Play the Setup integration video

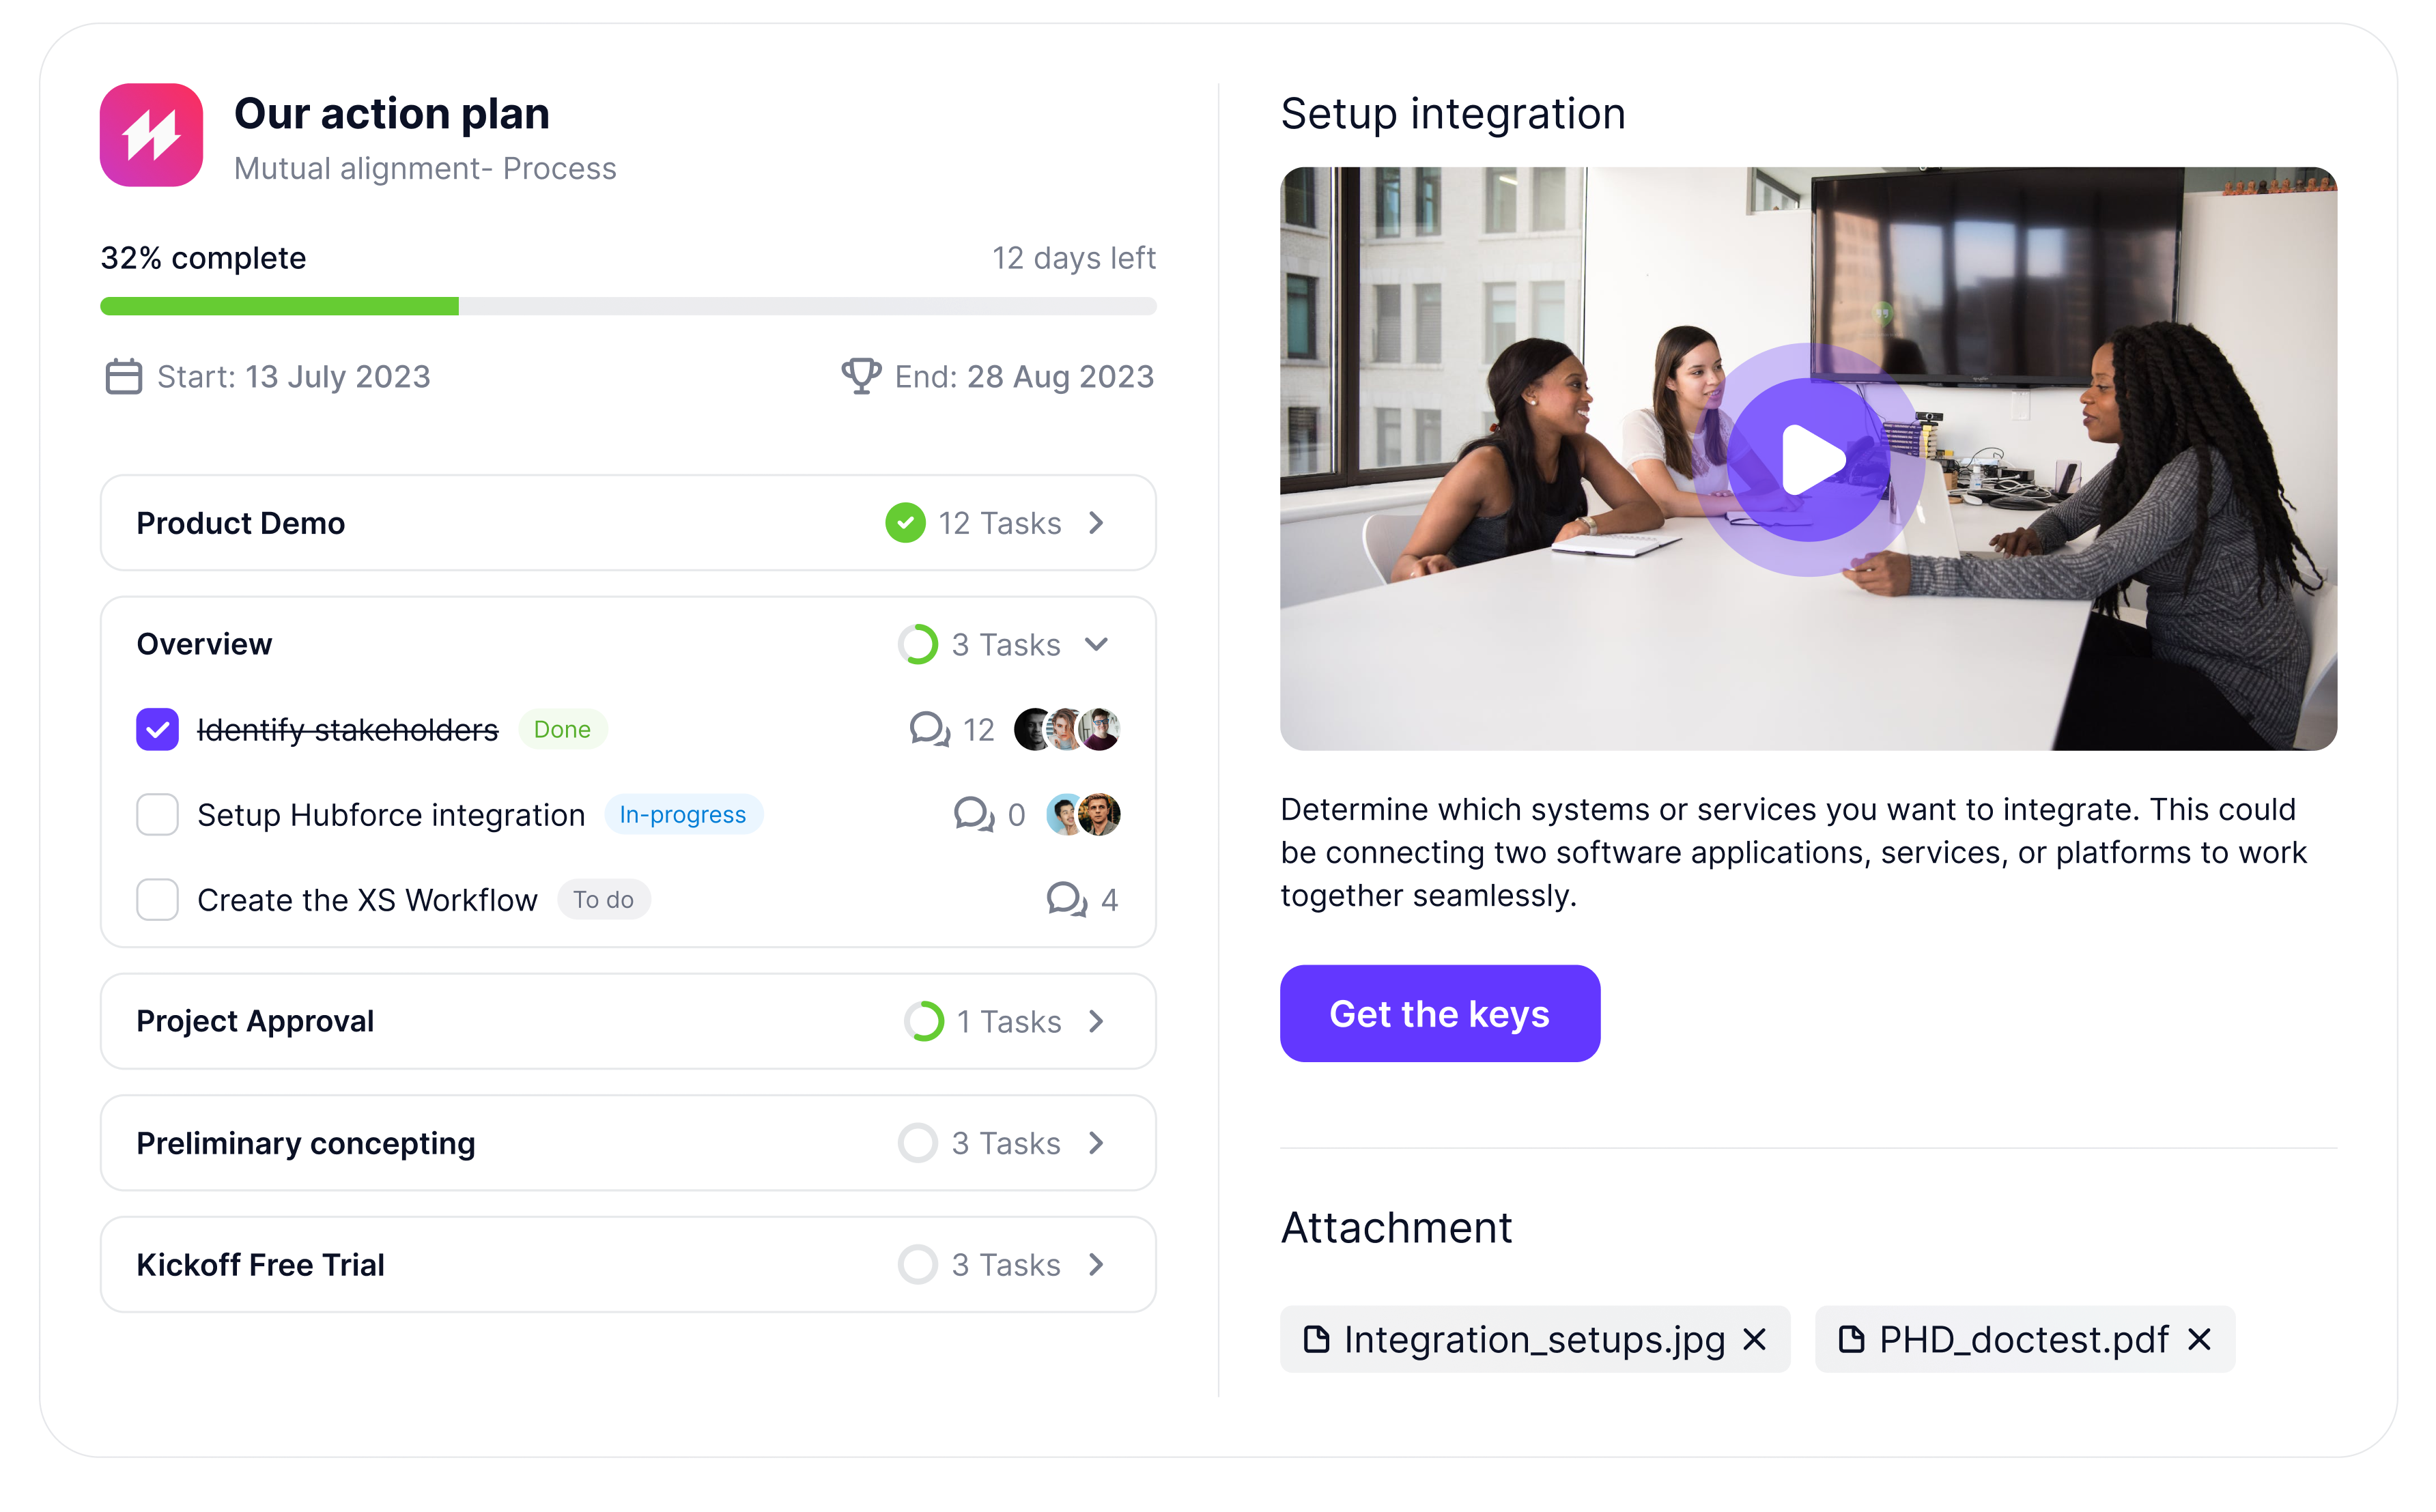(x=1809, y=460)
